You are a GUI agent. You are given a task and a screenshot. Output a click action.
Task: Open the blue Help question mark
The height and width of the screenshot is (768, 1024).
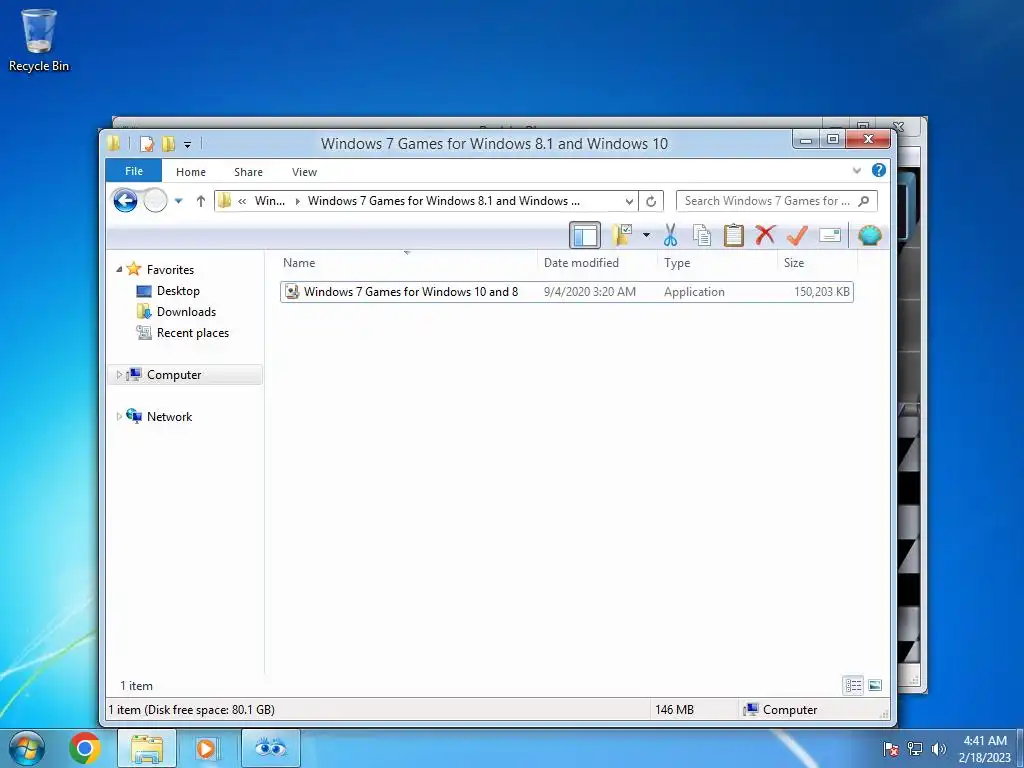[x=879, y=170]
